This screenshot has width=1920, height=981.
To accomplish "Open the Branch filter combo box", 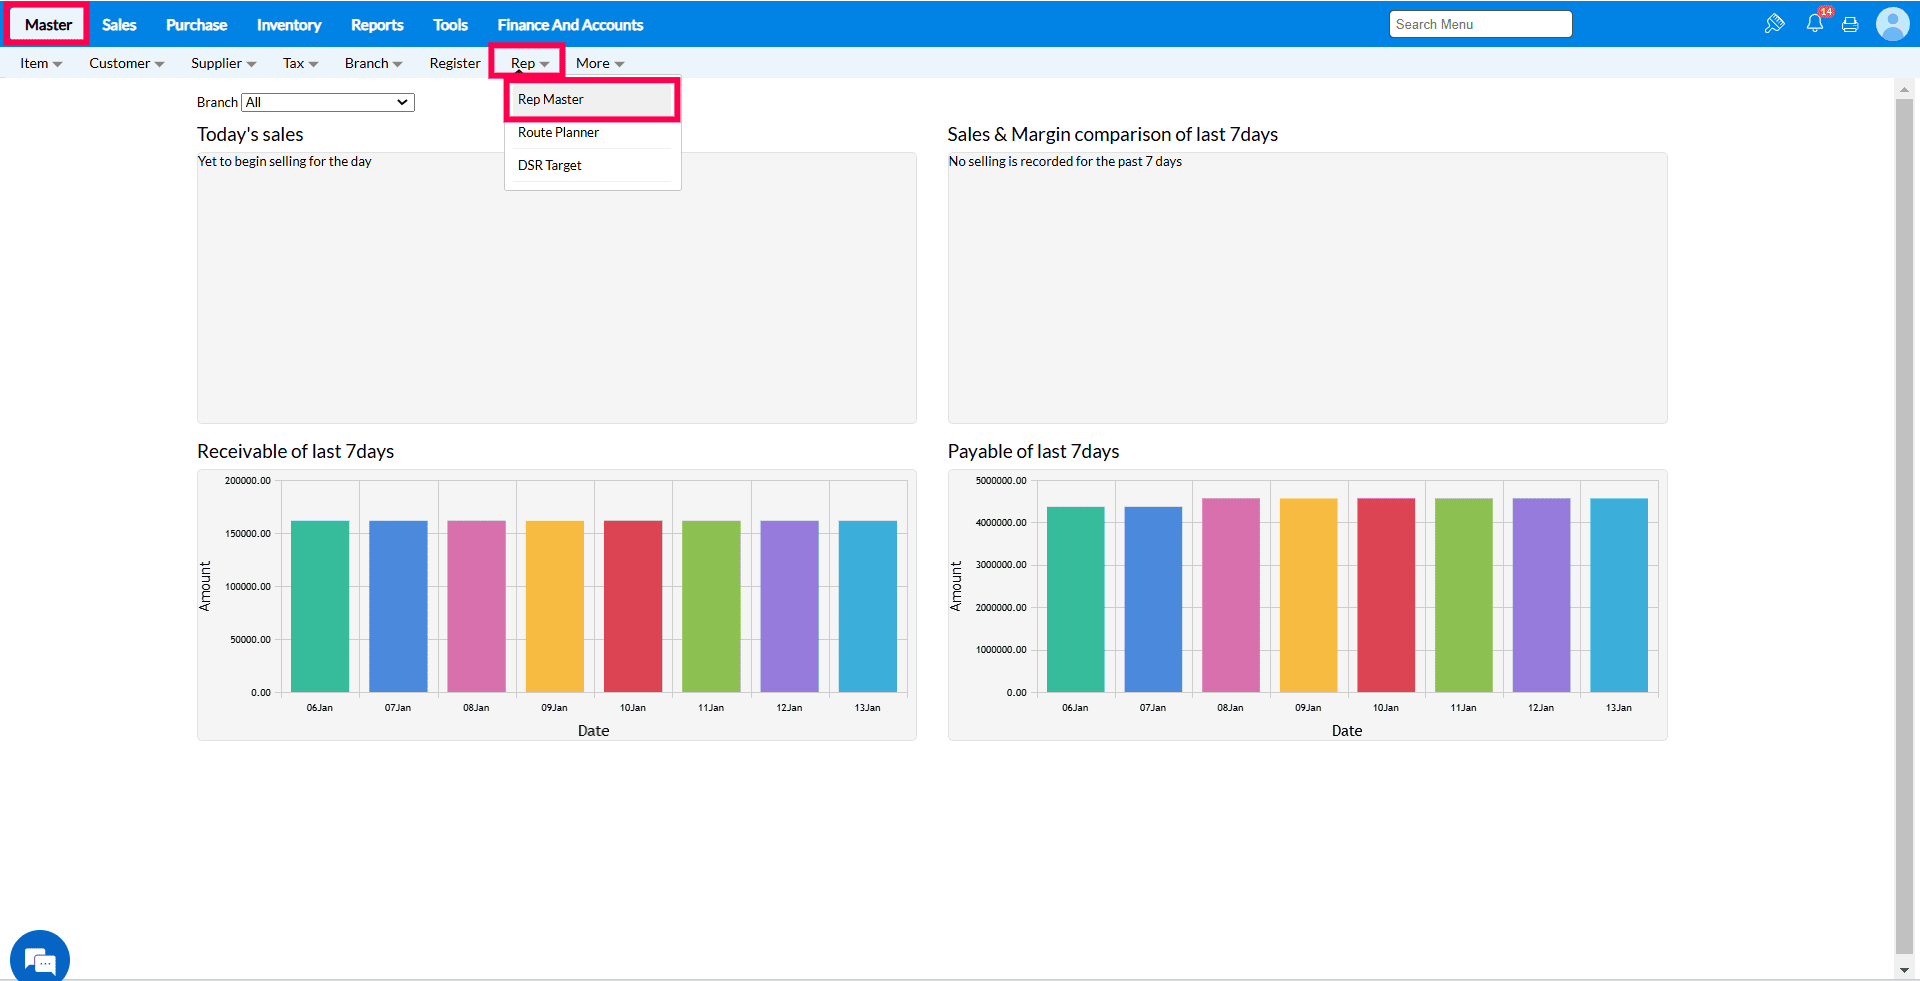I will pyautogui.click(x=328, y=102).
